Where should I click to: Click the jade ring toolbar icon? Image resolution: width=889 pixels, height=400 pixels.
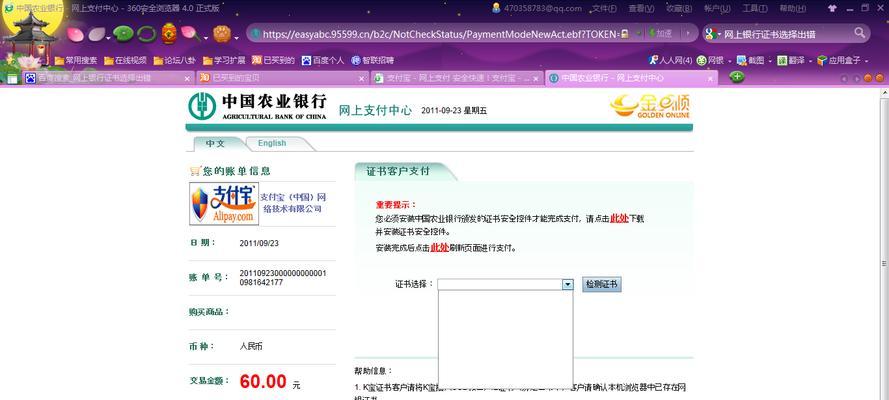click(146, 34)
